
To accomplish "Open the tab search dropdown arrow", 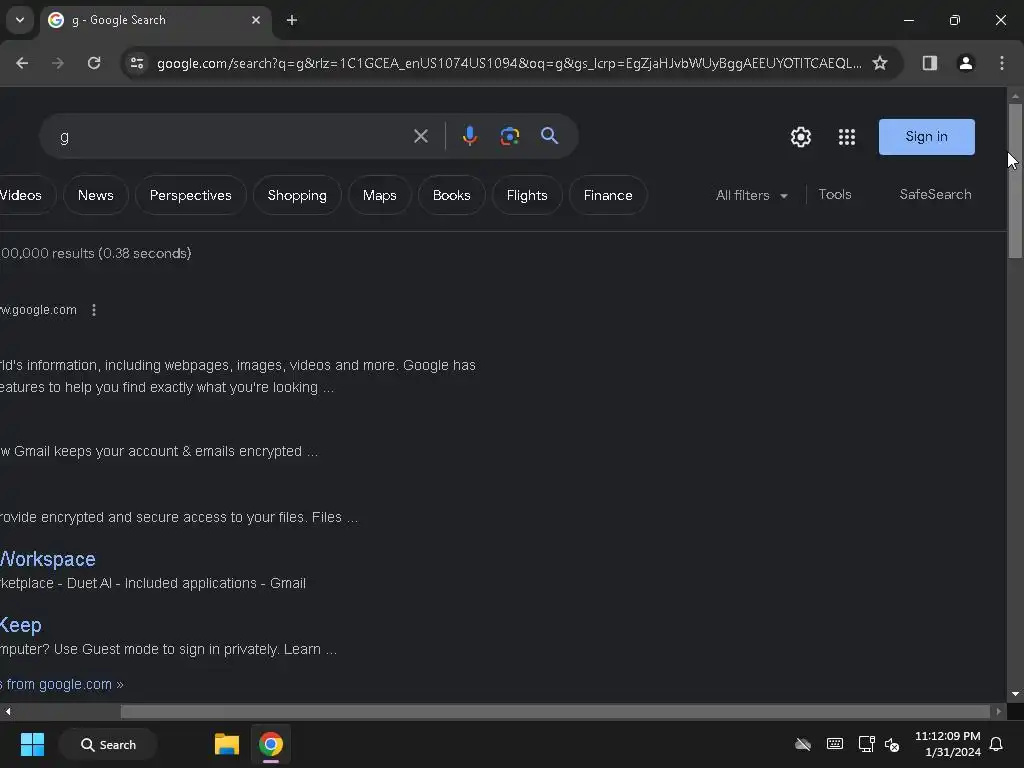I will 20,20.
